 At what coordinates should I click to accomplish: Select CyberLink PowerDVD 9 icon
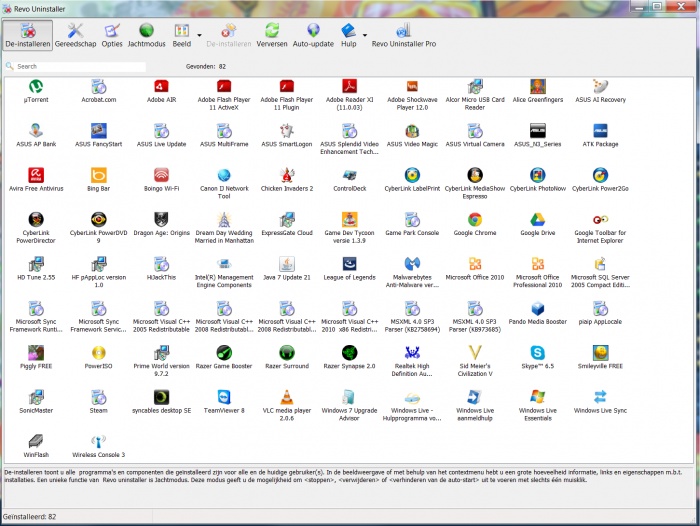click(x=99, y=219)
